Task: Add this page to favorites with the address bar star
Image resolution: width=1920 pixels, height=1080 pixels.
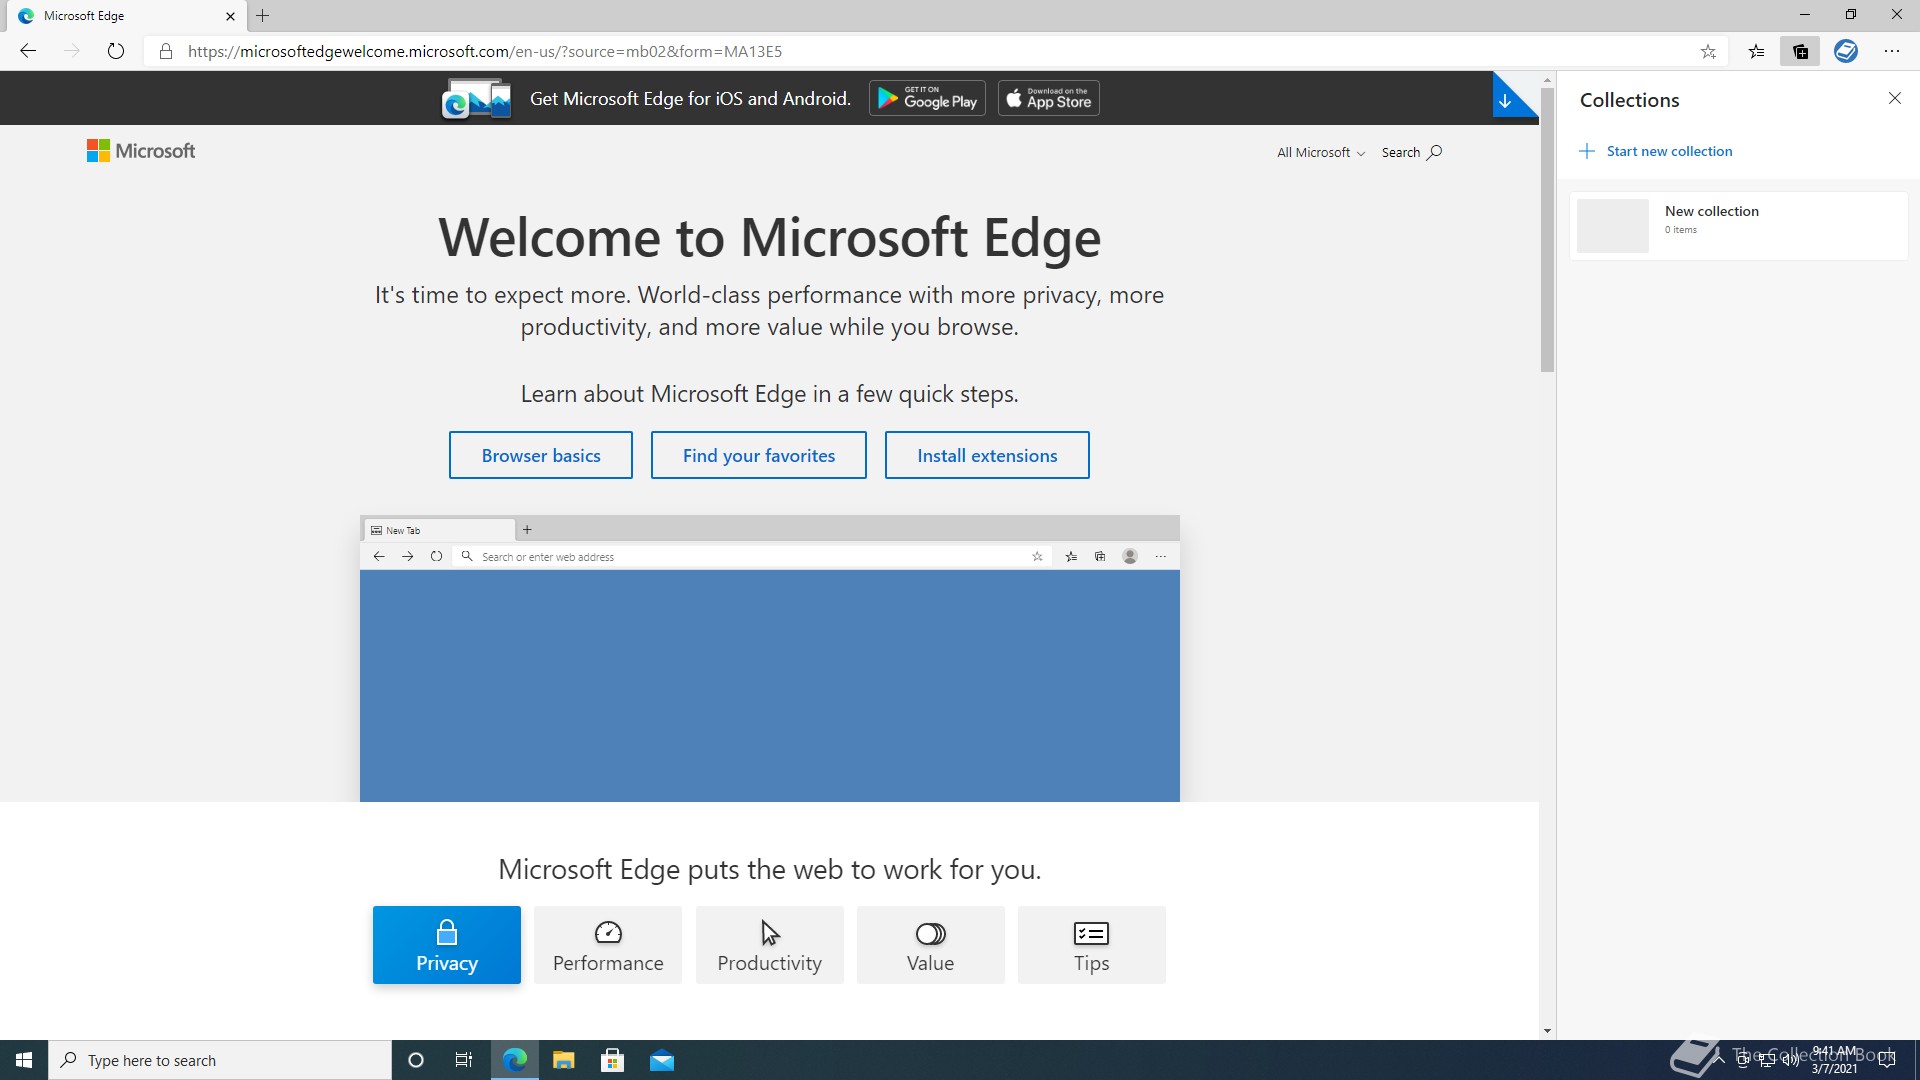Action: pyautogui.click(x=1708, y=51)
